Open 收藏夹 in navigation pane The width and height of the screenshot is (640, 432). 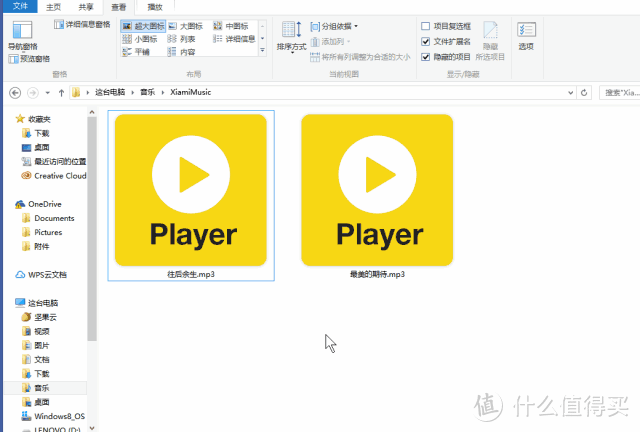point(33,119)
